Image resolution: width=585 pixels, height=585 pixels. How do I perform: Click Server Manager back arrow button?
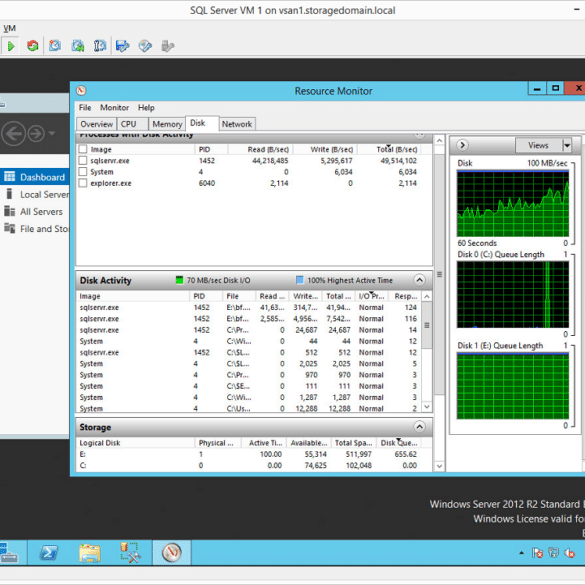pyautogui.click(x=13, y=134)
